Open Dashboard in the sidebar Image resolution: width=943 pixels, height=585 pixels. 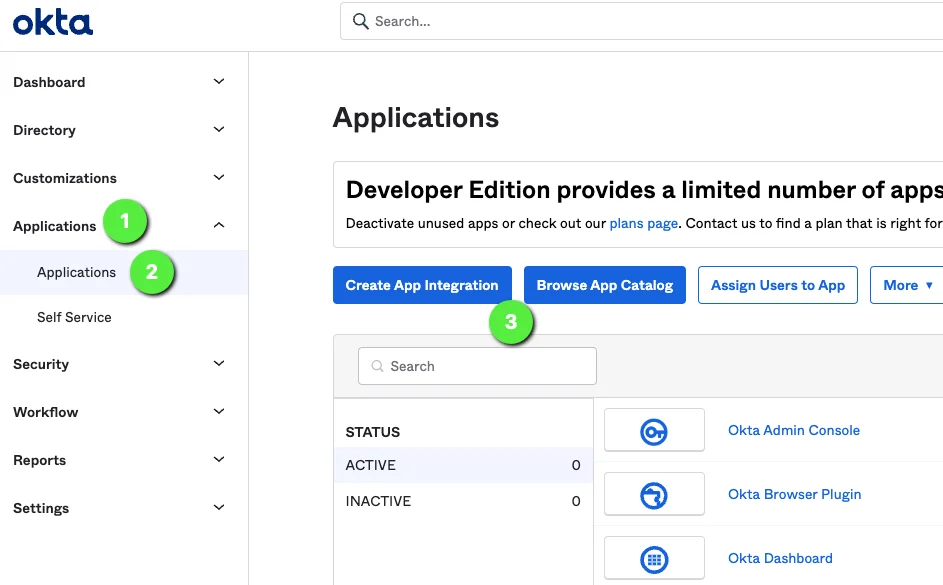click(49, 82)
